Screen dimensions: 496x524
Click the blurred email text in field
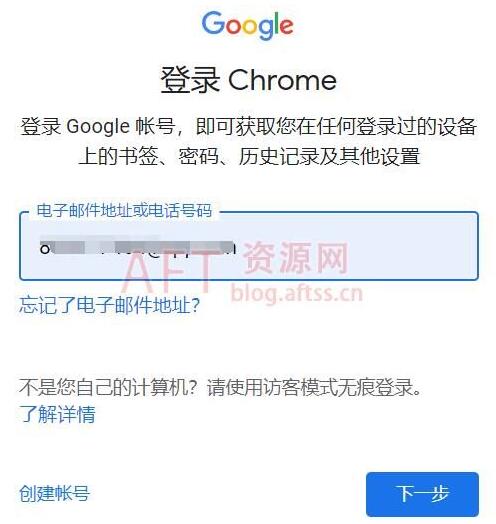click(138, 248)
